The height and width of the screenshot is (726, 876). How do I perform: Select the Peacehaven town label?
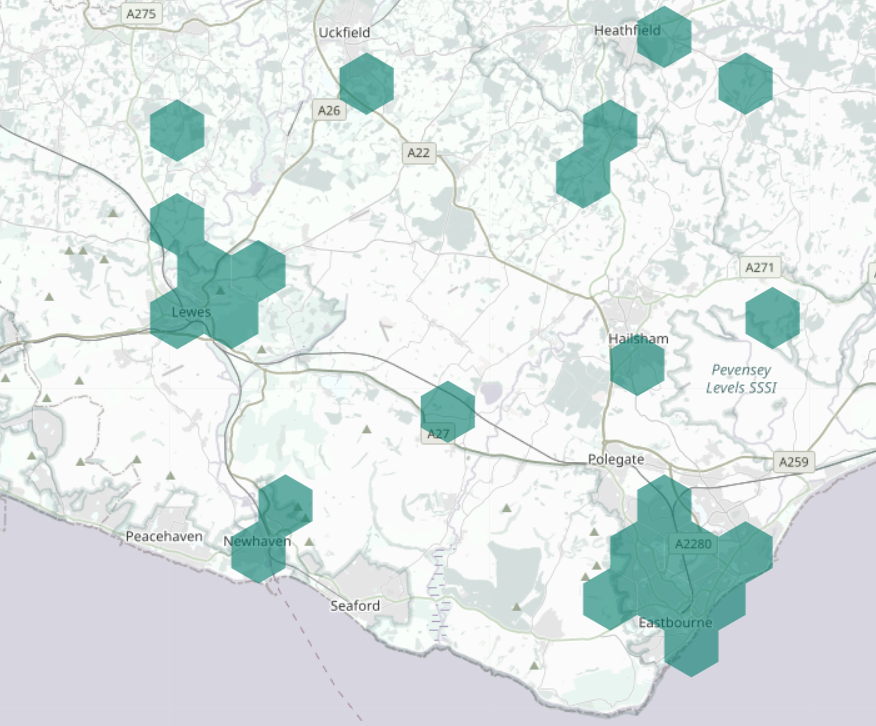164,537
